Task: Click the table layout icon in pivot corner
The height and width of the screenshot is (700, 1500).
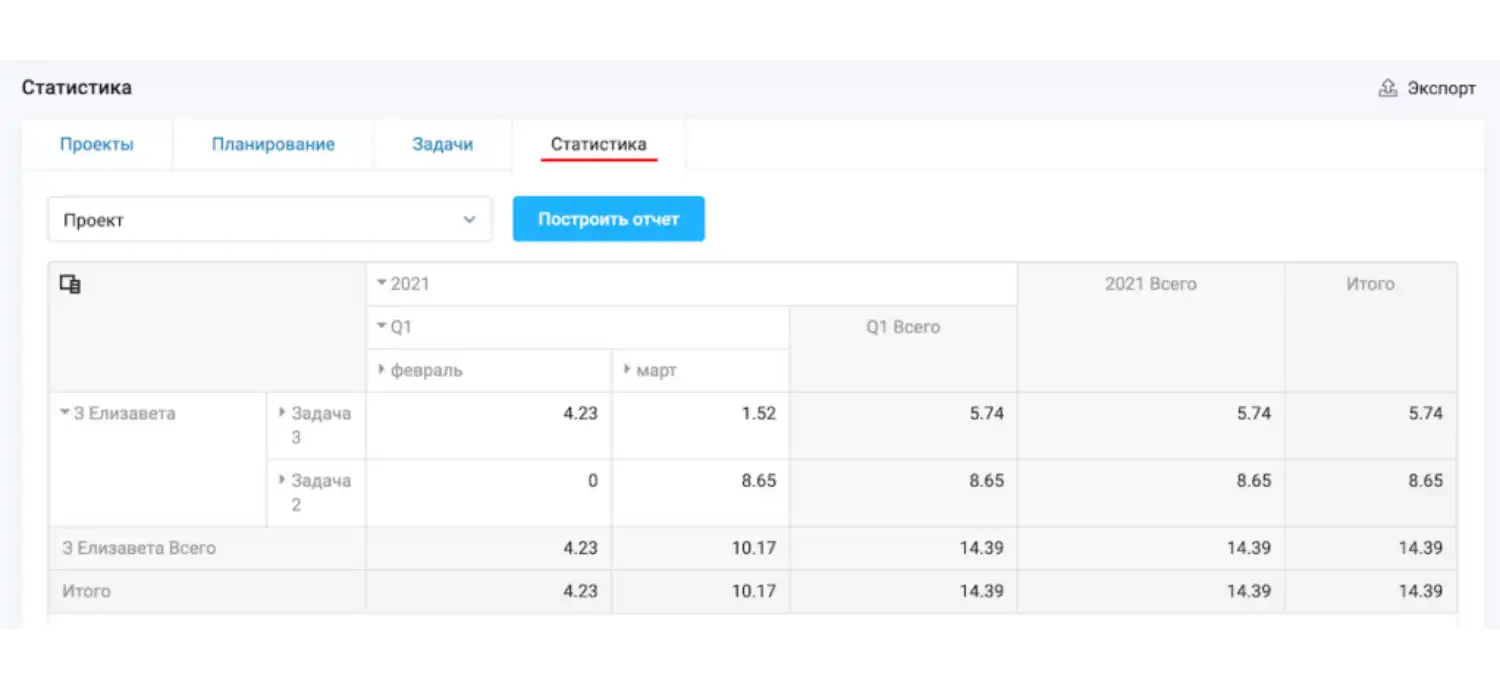Action: click(x=70, y=284)
